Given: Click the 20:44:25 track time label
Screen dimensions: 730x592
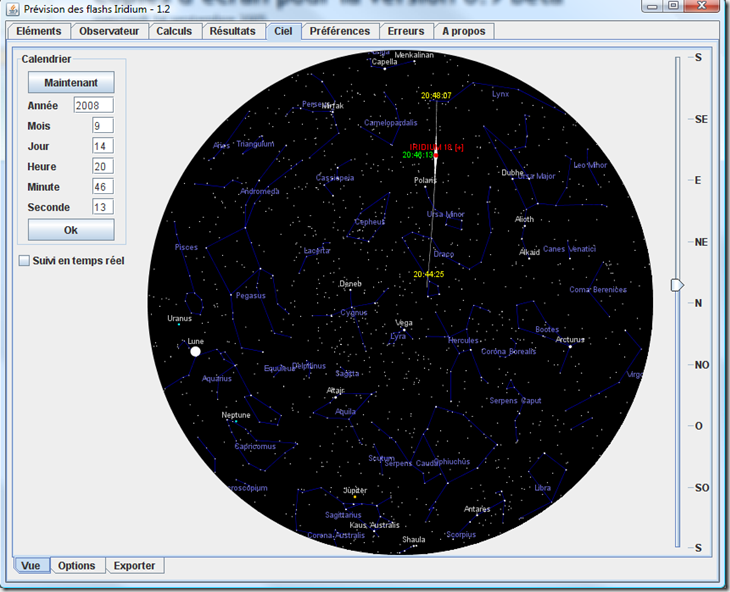Looking at the screenshot, I should 429,274.
